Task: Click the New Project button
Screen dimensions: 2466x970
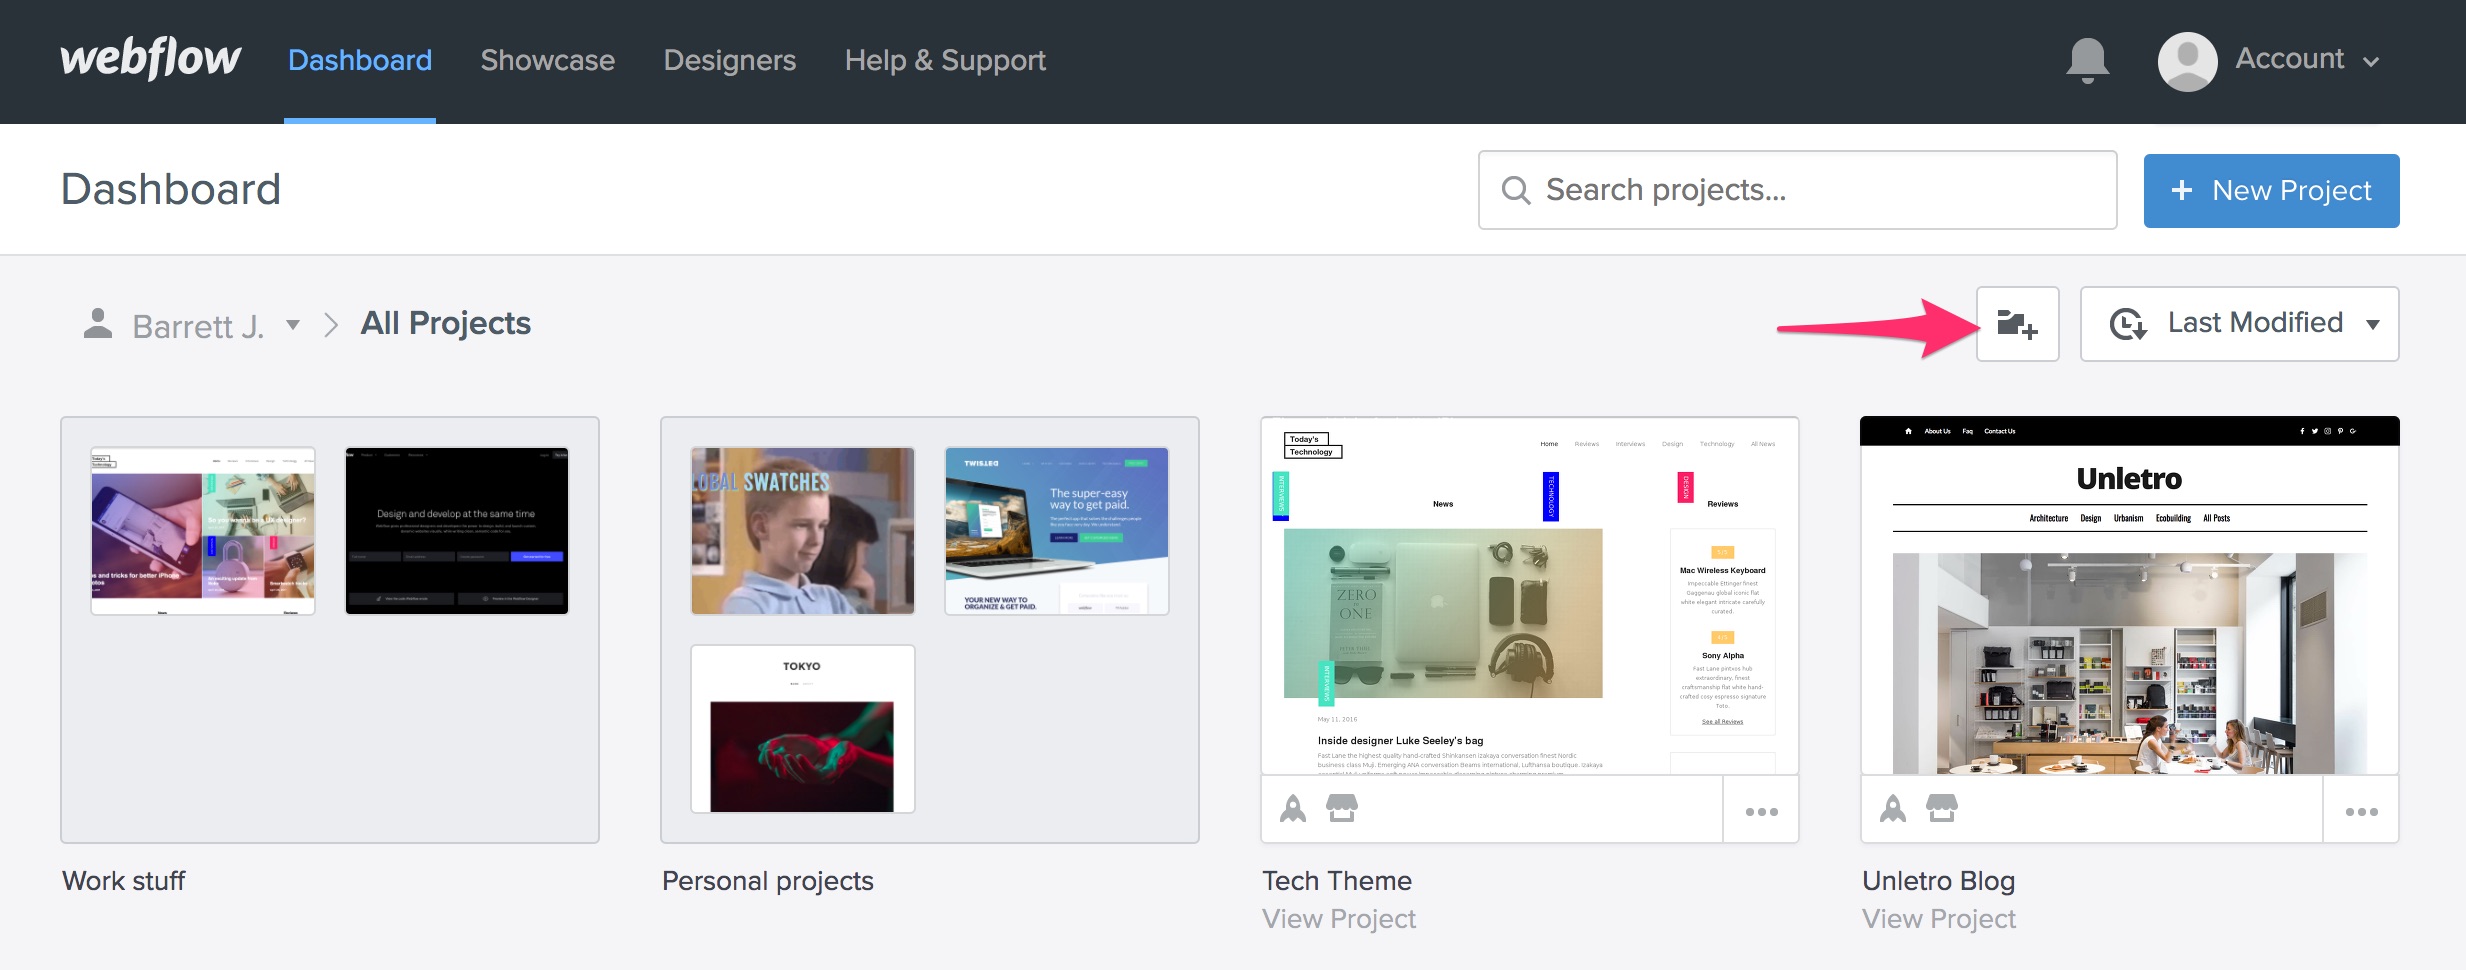Action: click(x=2271, y=190)
